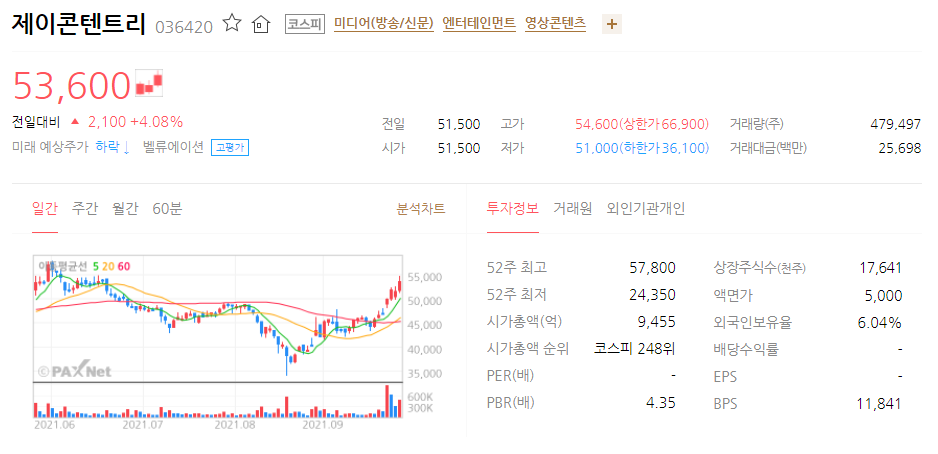Image resolution: width=938 pixels, height=454 pixels.
Task: Click the 하락 ↓ forecast link
Action: coord(112,147)
